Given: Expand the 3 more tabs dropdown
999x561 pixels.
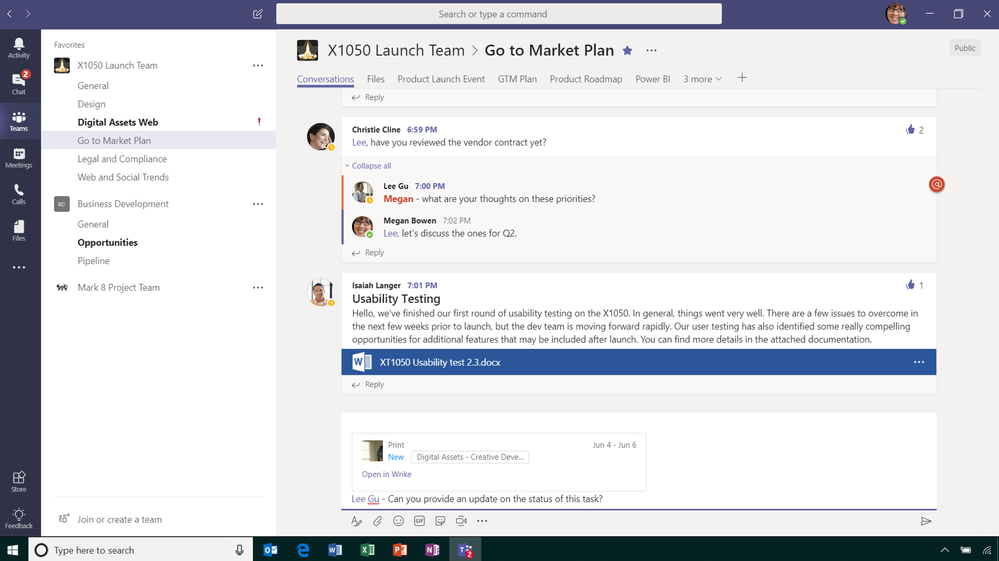Looking at the screenshot, I should point(702,79).
